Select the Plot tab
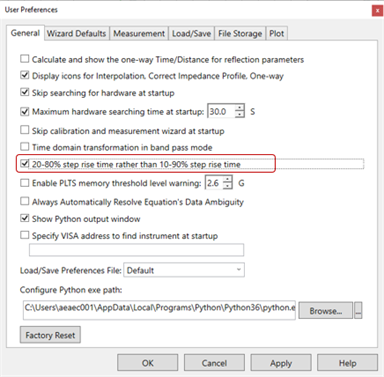Screen dimensions: 384x377 point(277,34)
